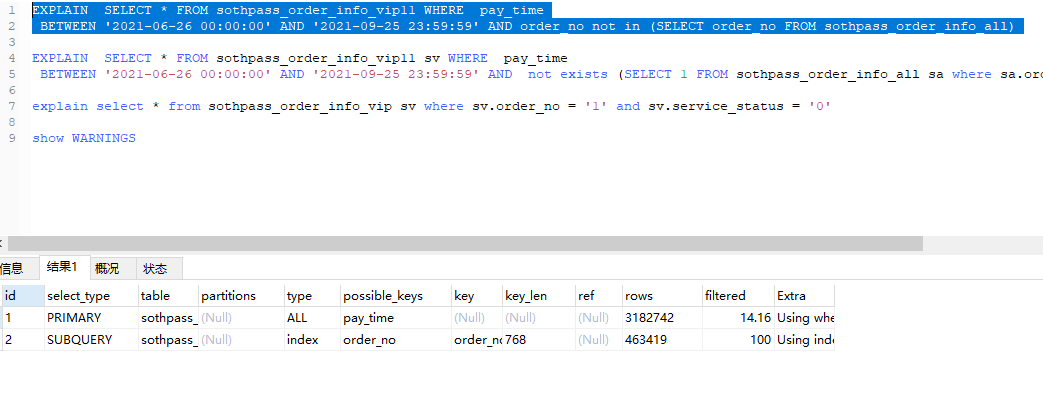Image resolution: width=1043 pixels, height=414 pixels.
Task: Click the 14.16 filtered cell
Action: [738, 317]
